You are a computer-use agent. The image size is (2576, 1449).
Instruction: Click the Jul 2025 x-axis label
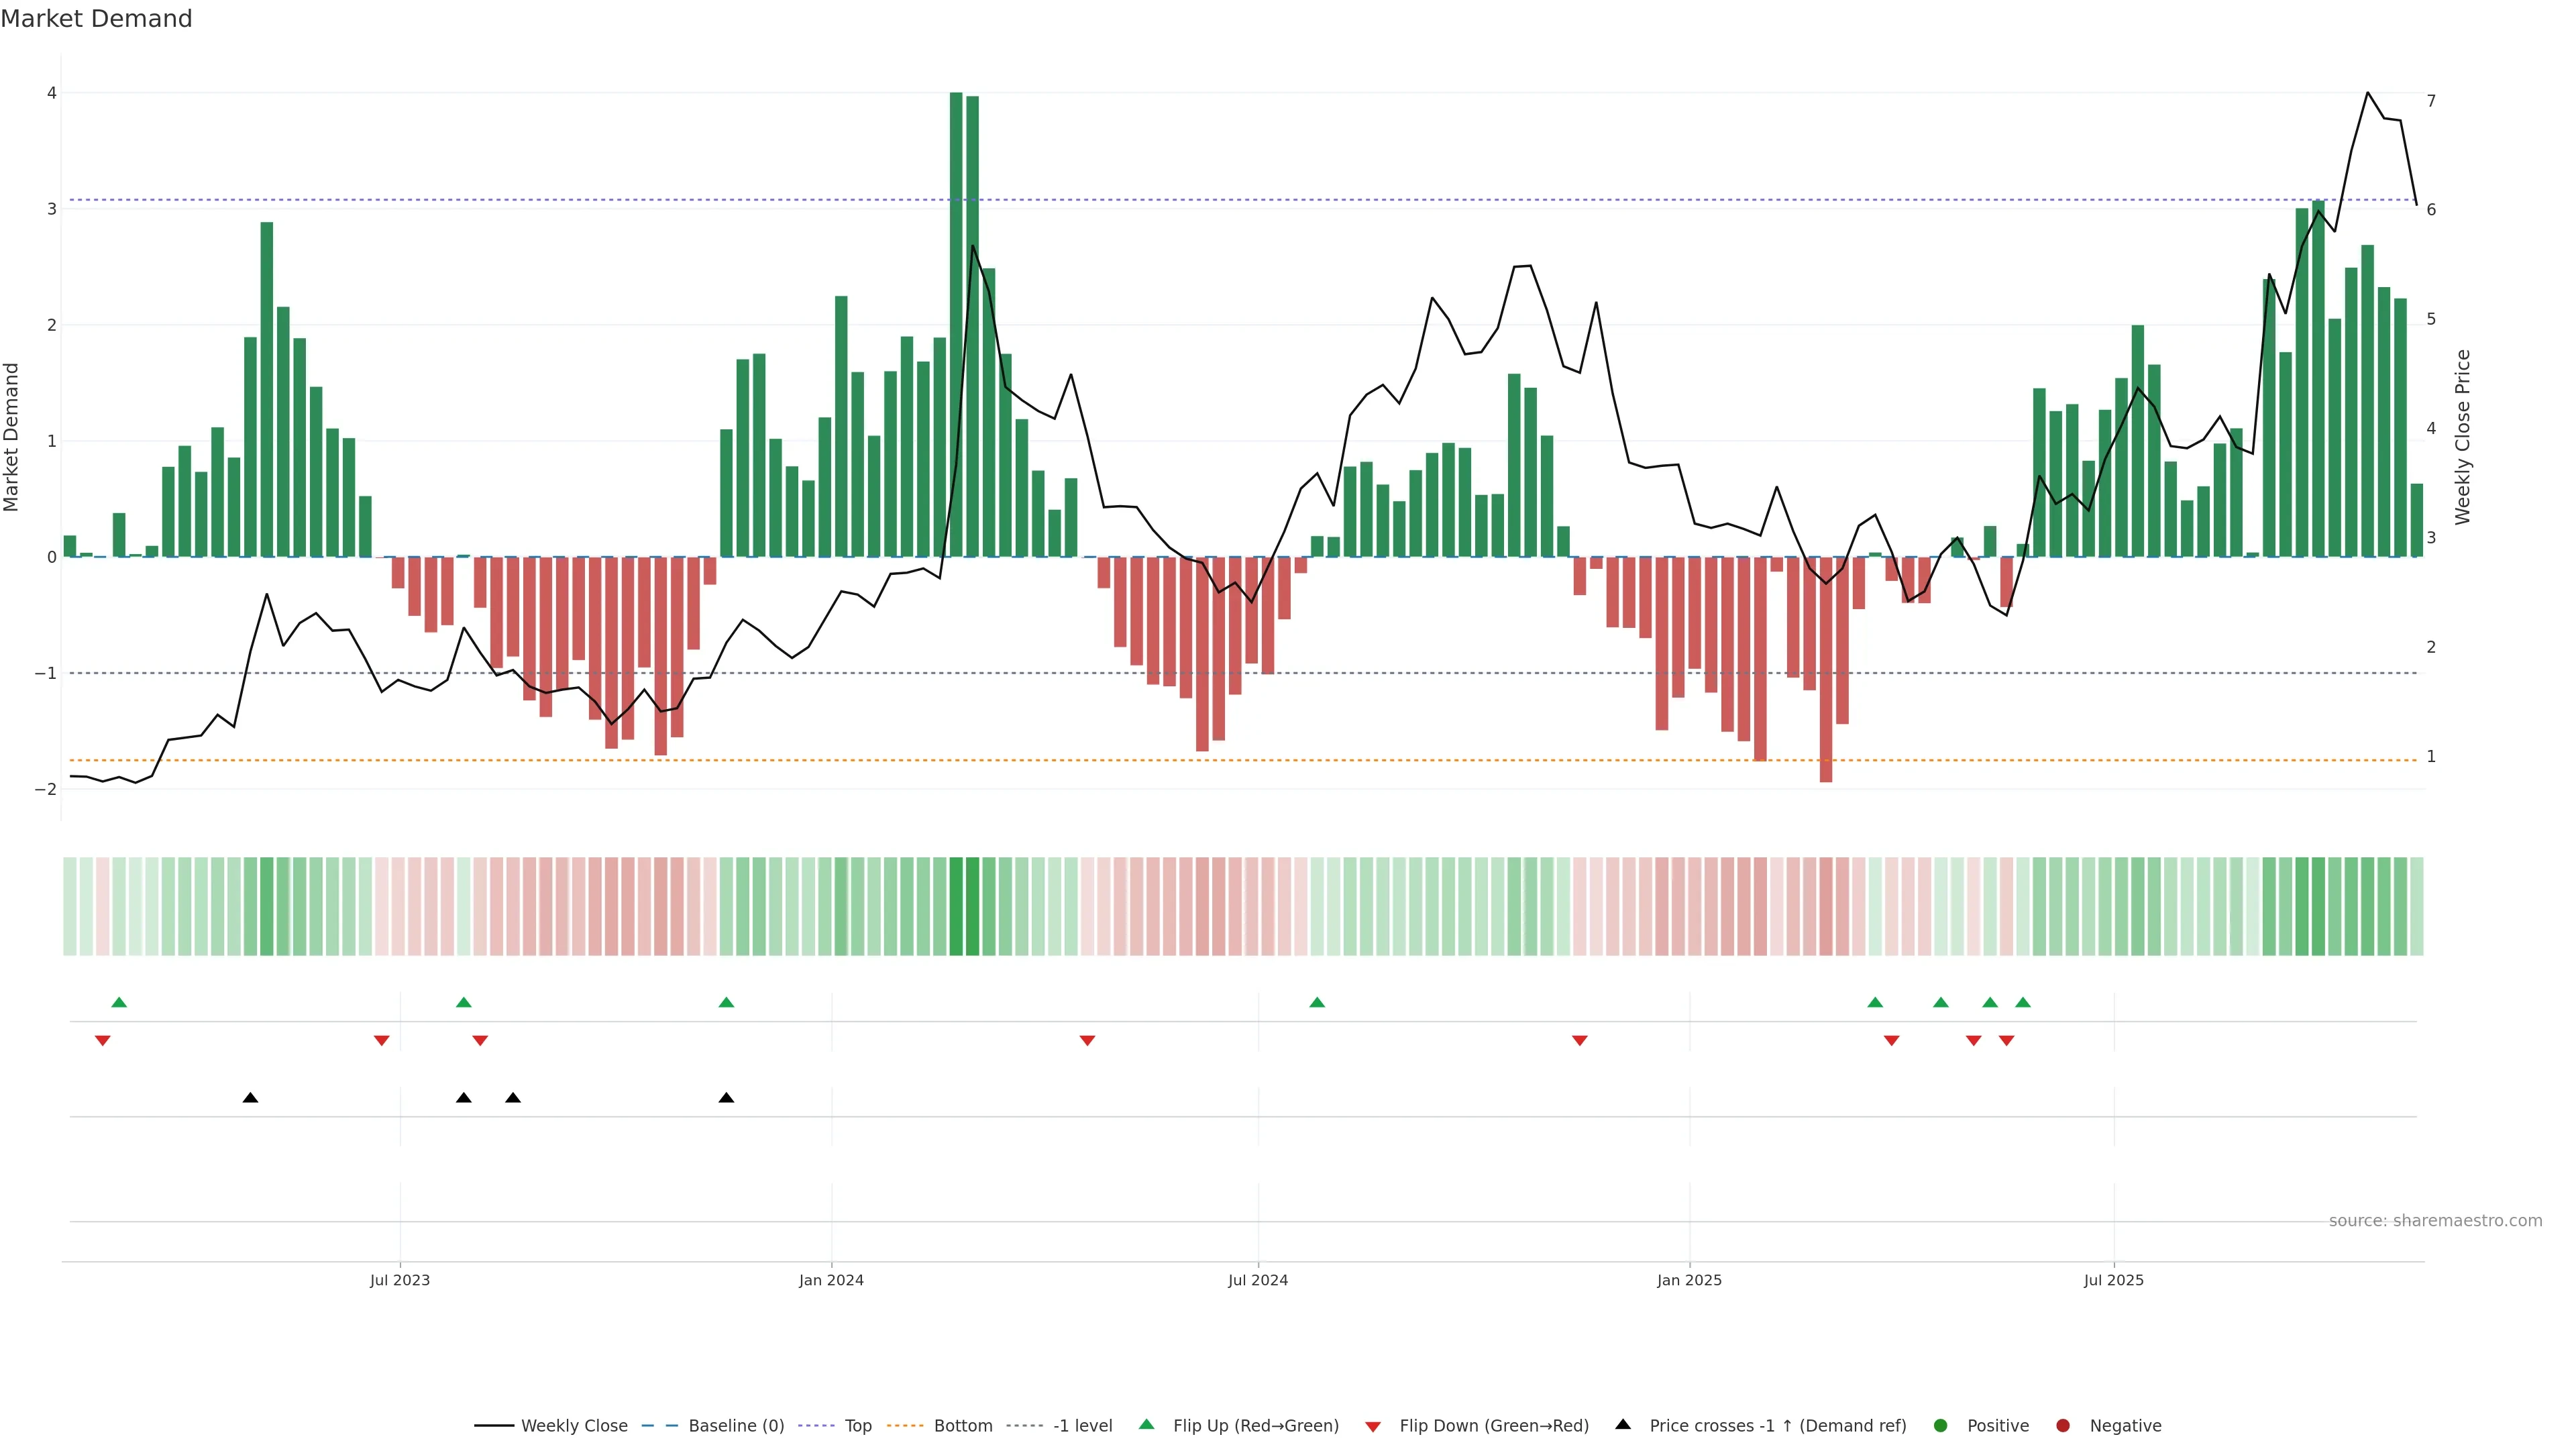coord(2113,1280)
